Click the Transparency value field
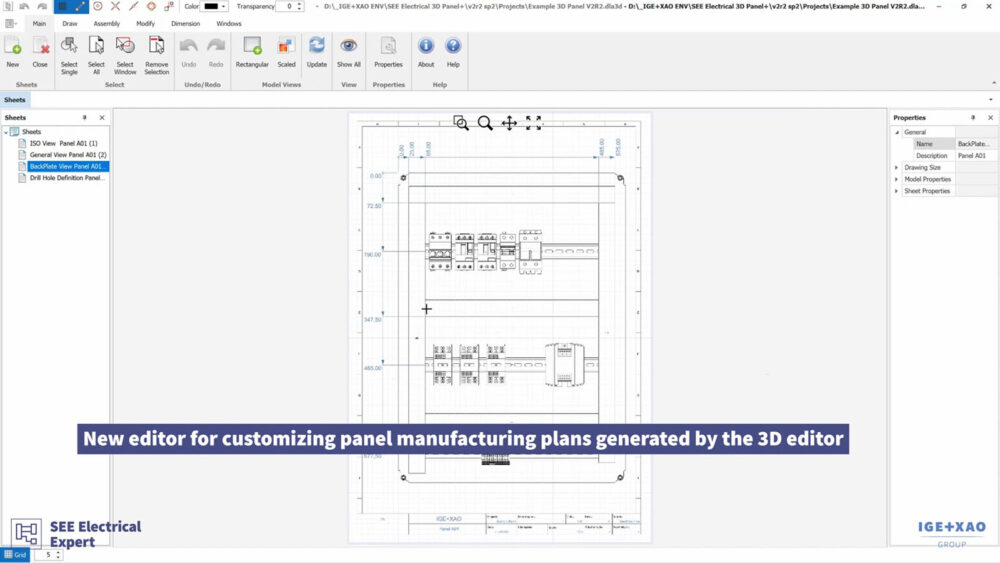The image size is (1000, 563). click(286, 6)
